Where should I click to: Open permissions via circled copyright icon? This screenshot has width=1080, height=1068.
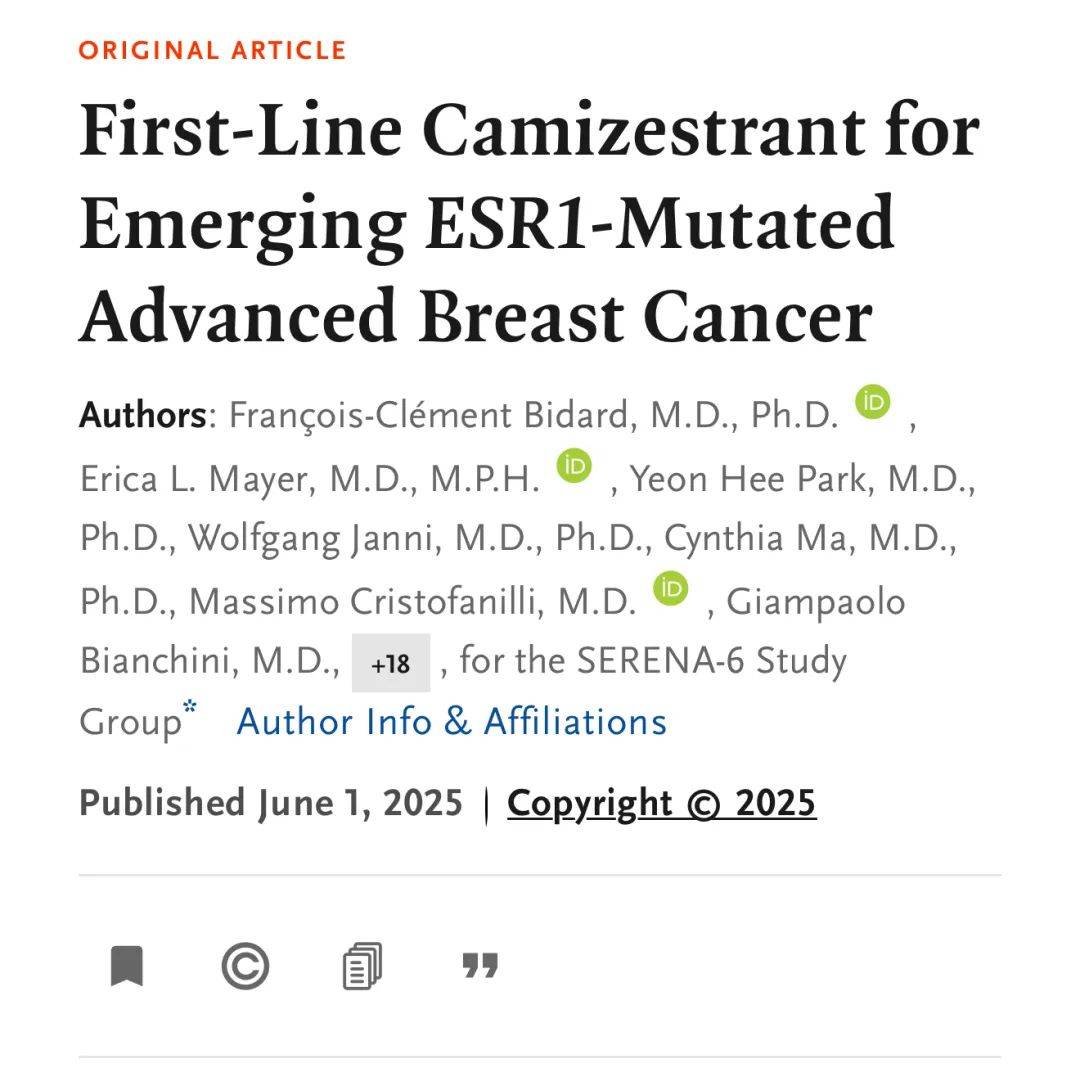click(245, 966)
